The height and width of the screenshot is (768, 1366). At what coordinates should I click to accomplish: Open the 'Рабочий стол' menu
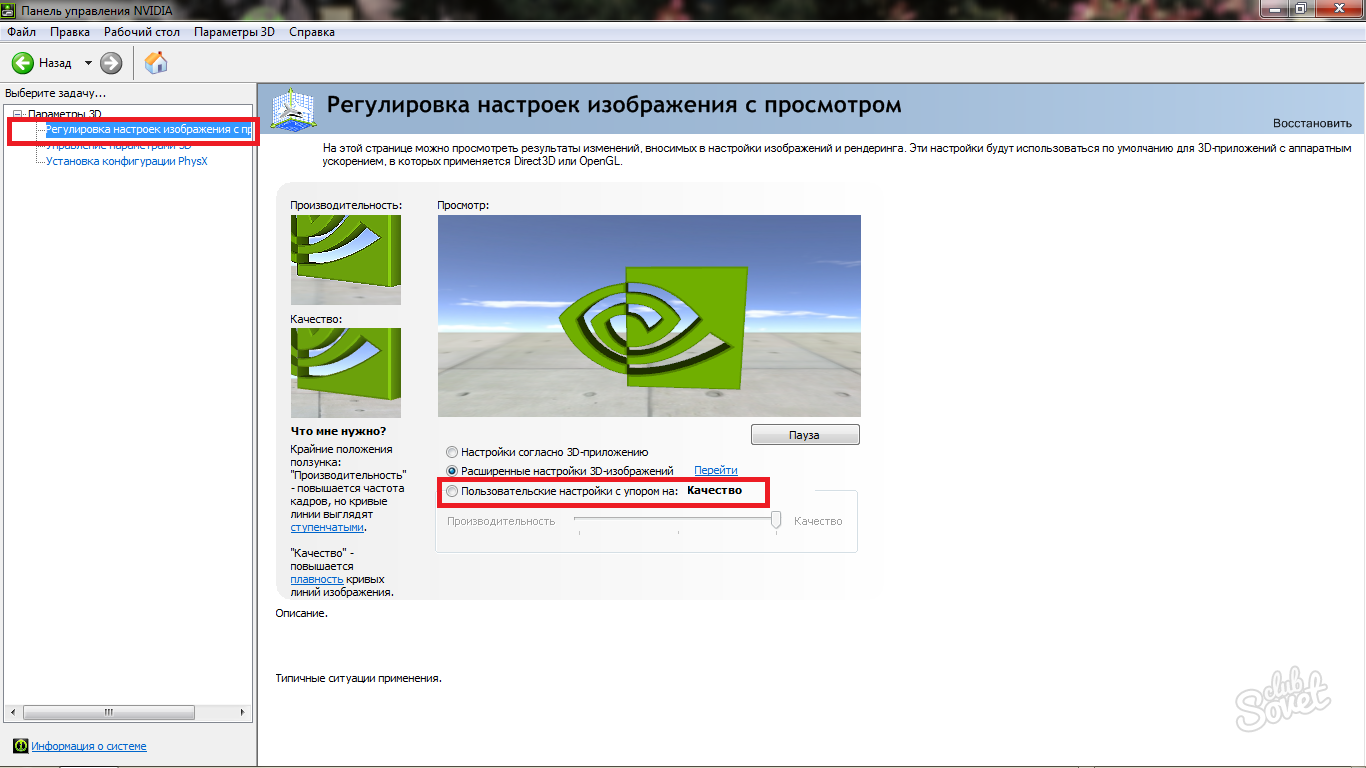pos(142,32)
